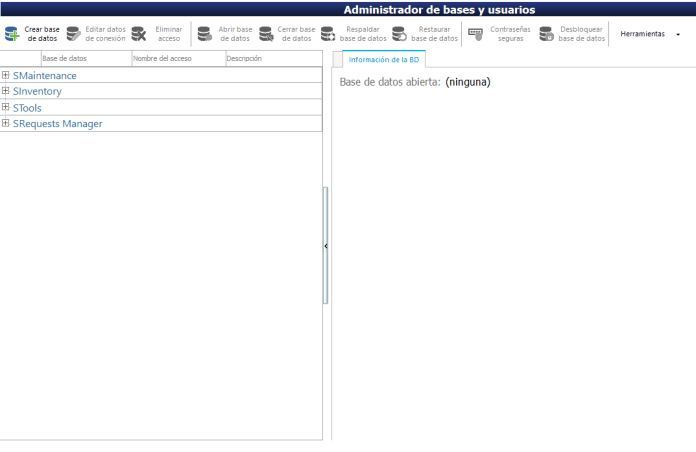Click the Abrir base de datos icon
Viewport: 696px width, 452px height.
[x=204, y=34]
